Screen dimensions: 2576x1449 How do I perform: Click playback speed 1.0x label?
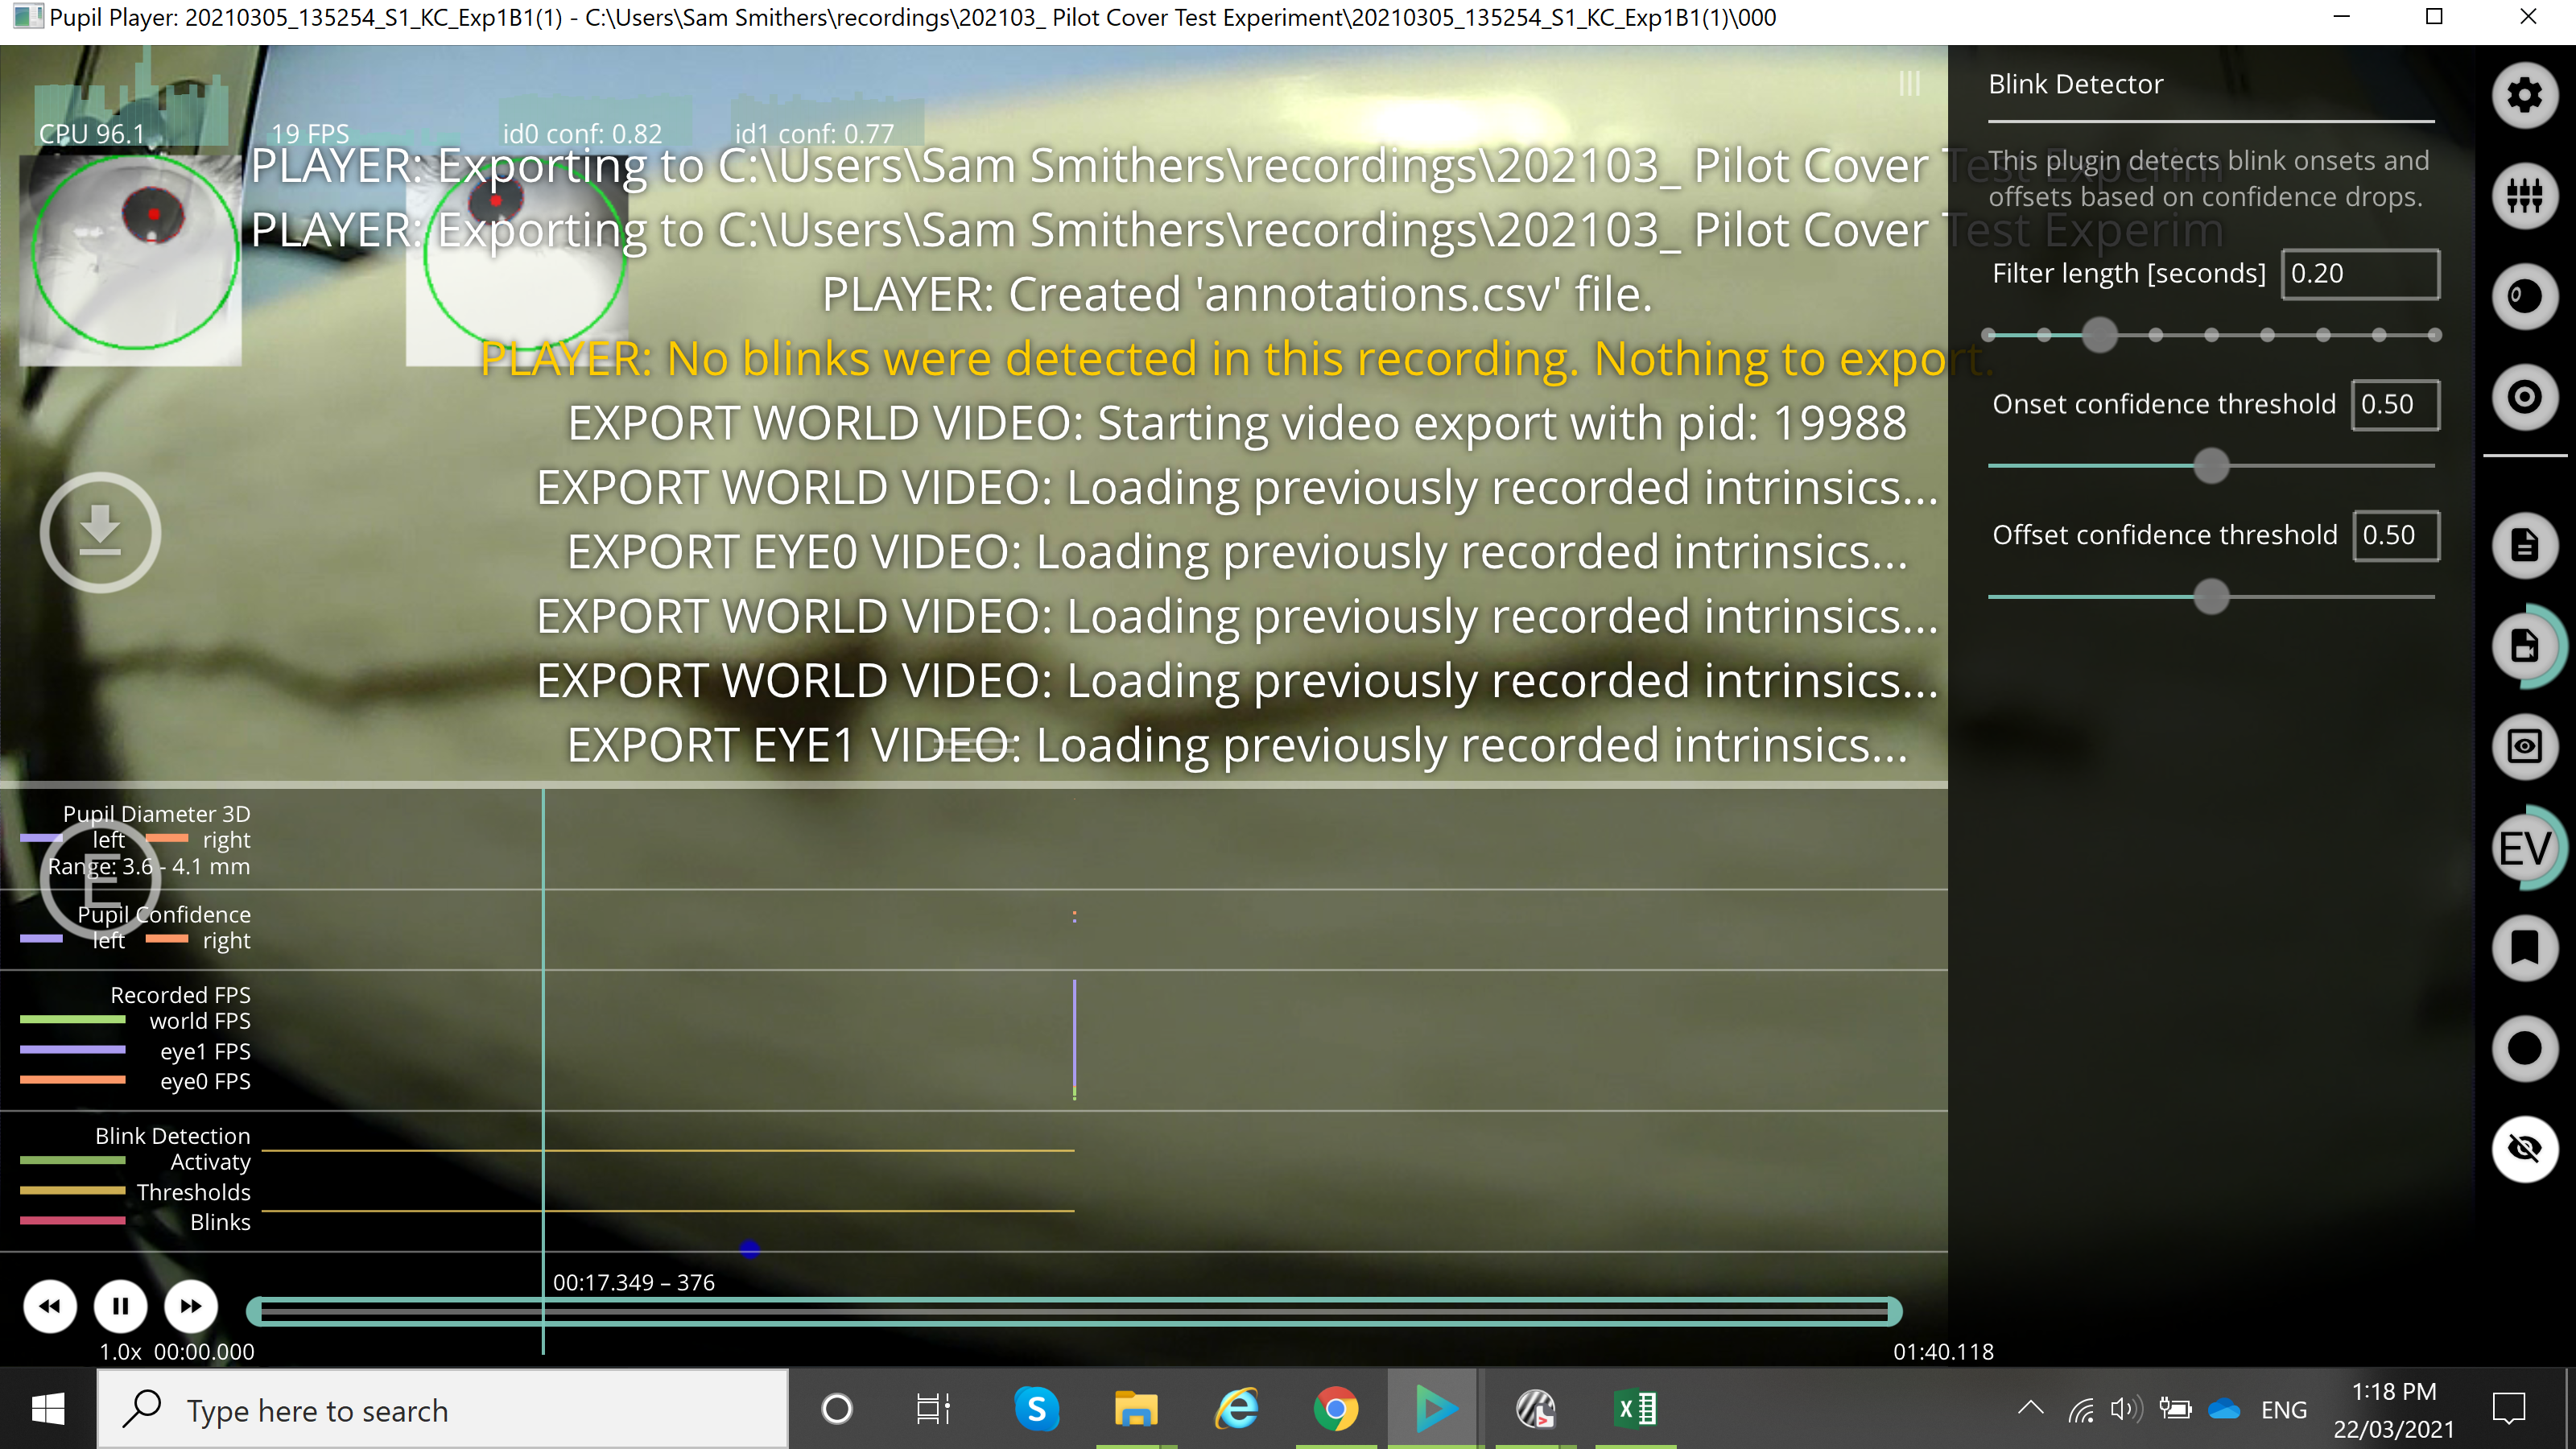[x=120, y=1352]
